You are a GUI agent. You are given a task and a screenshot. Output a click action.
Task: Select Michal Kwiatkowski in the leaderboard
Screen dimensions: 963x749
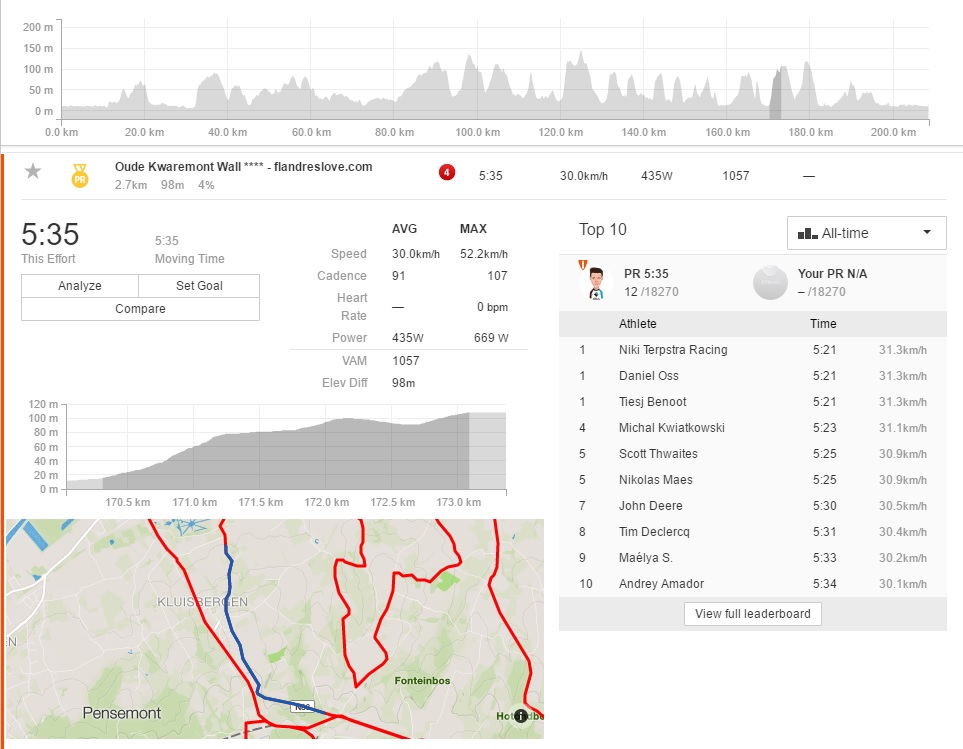pyautogui.click(x=672, y=428)
